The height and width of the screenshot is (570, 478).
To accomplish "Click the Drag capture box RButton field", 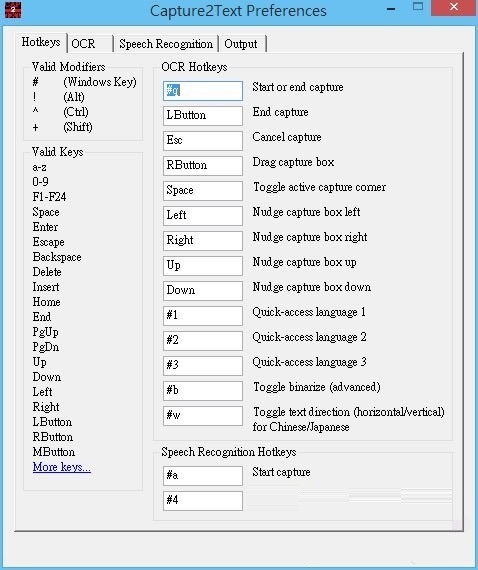I will coord(203,166).
